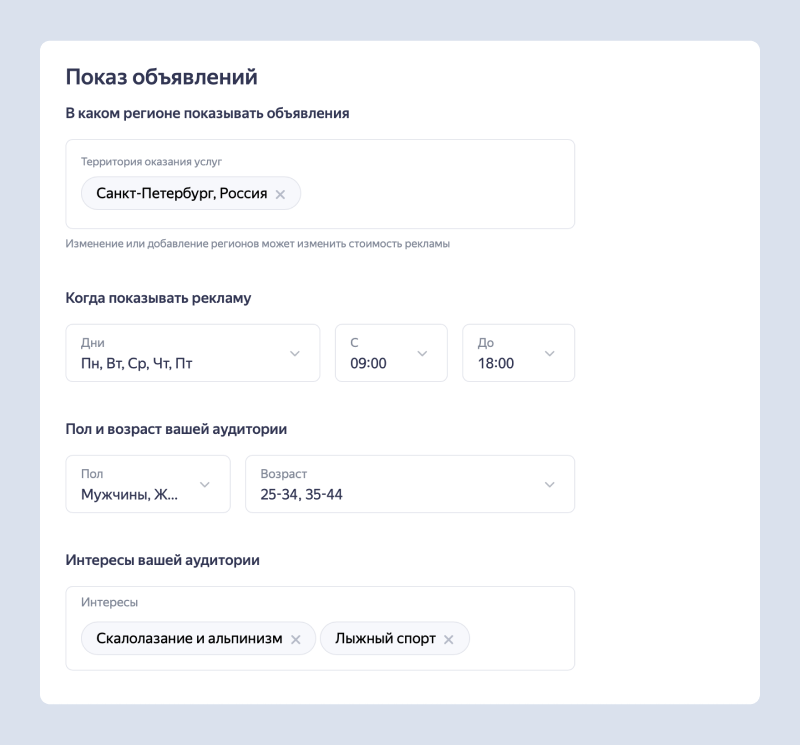Click the chevron arrow in the Возраст field
This screenshot has width=800, height=745.
[x=549, y=484]
